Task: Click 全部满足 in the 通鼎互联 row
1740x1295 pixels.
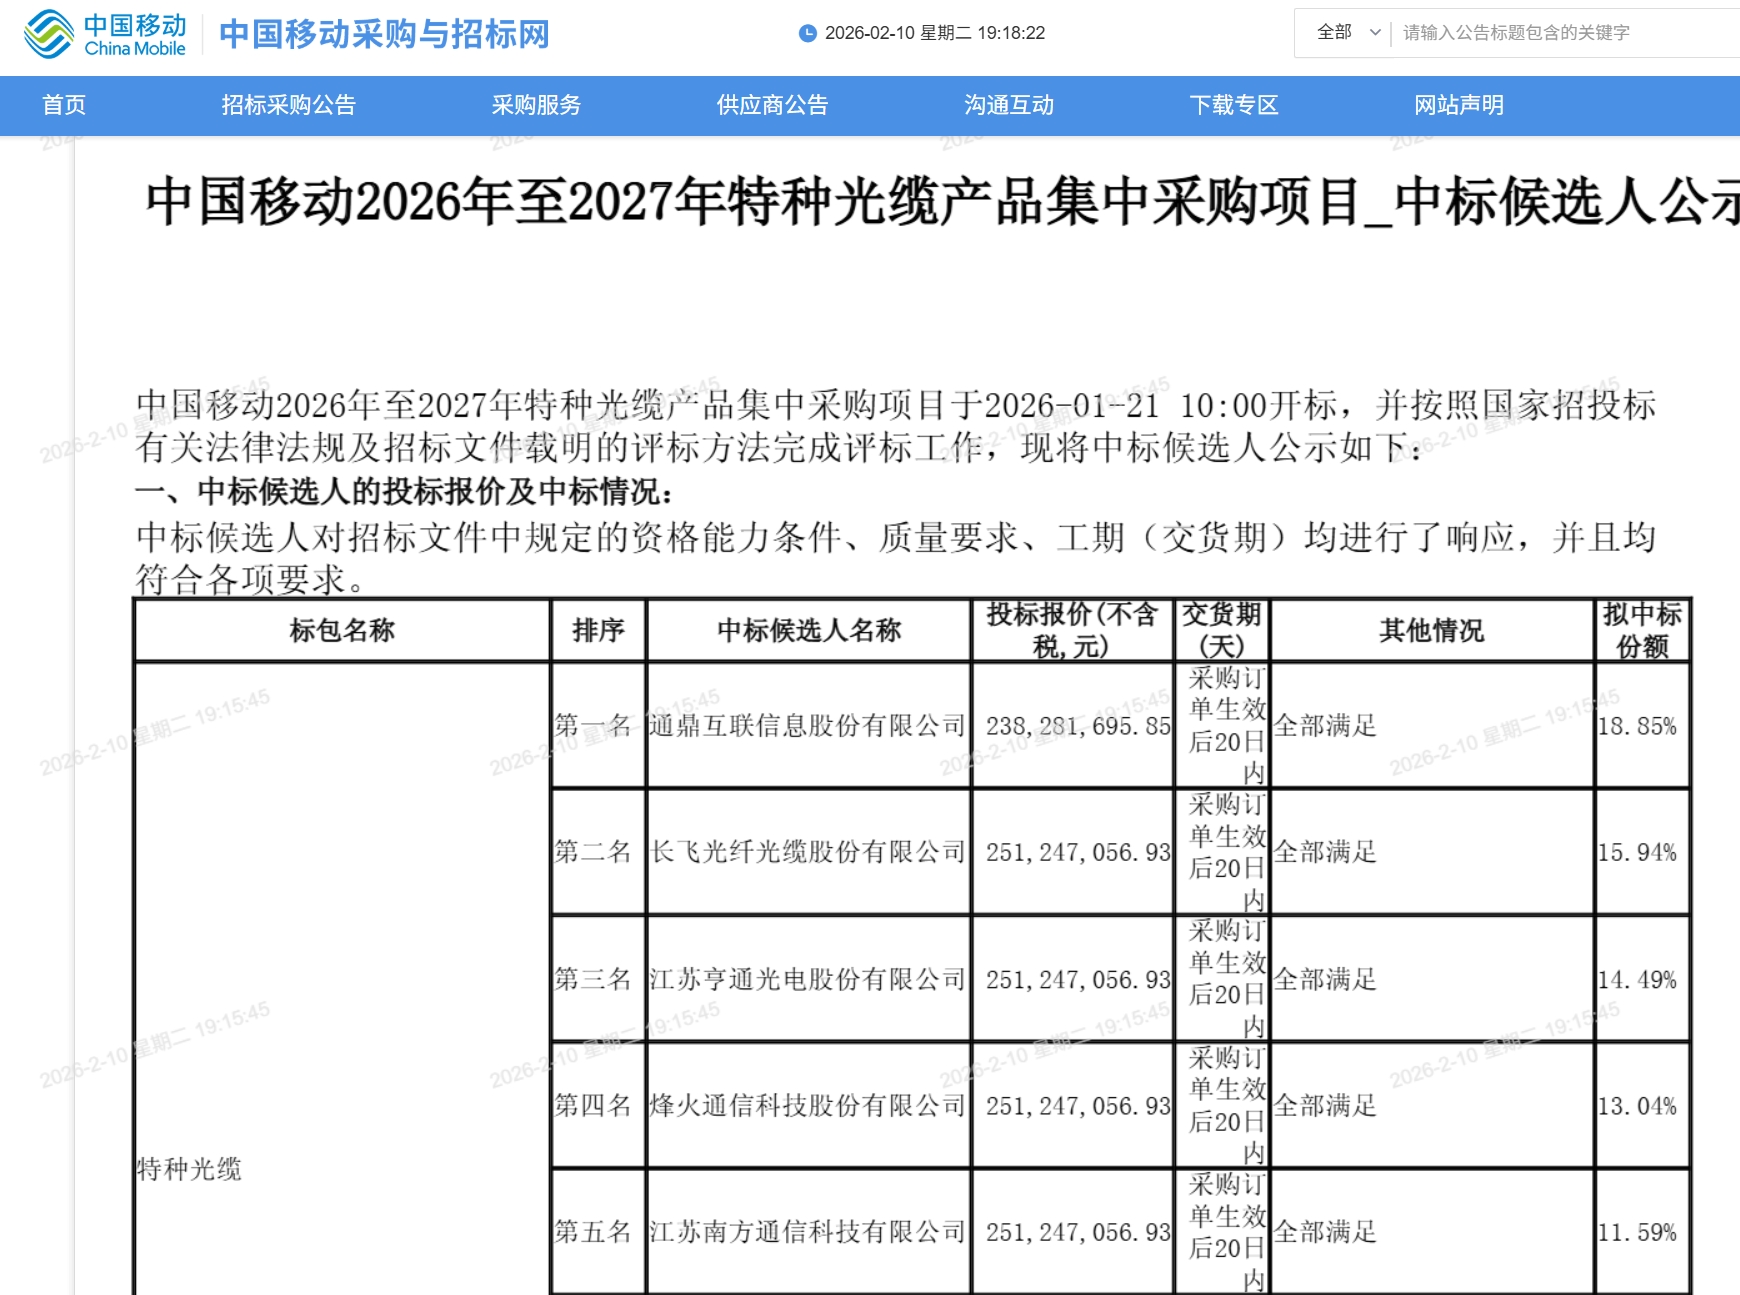Action: [1325, 725]
